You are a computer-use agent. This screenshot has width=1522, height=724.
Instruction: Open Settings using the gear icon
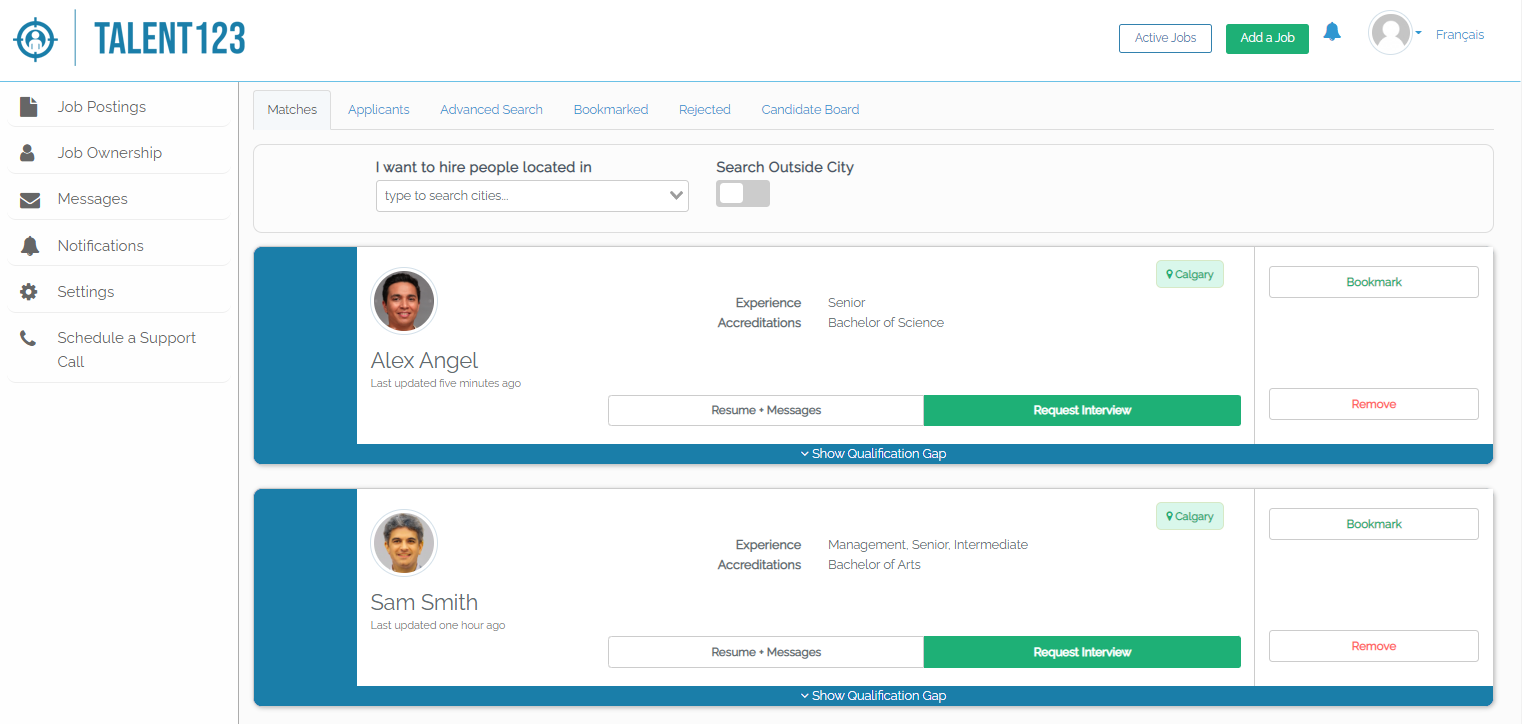28,290
